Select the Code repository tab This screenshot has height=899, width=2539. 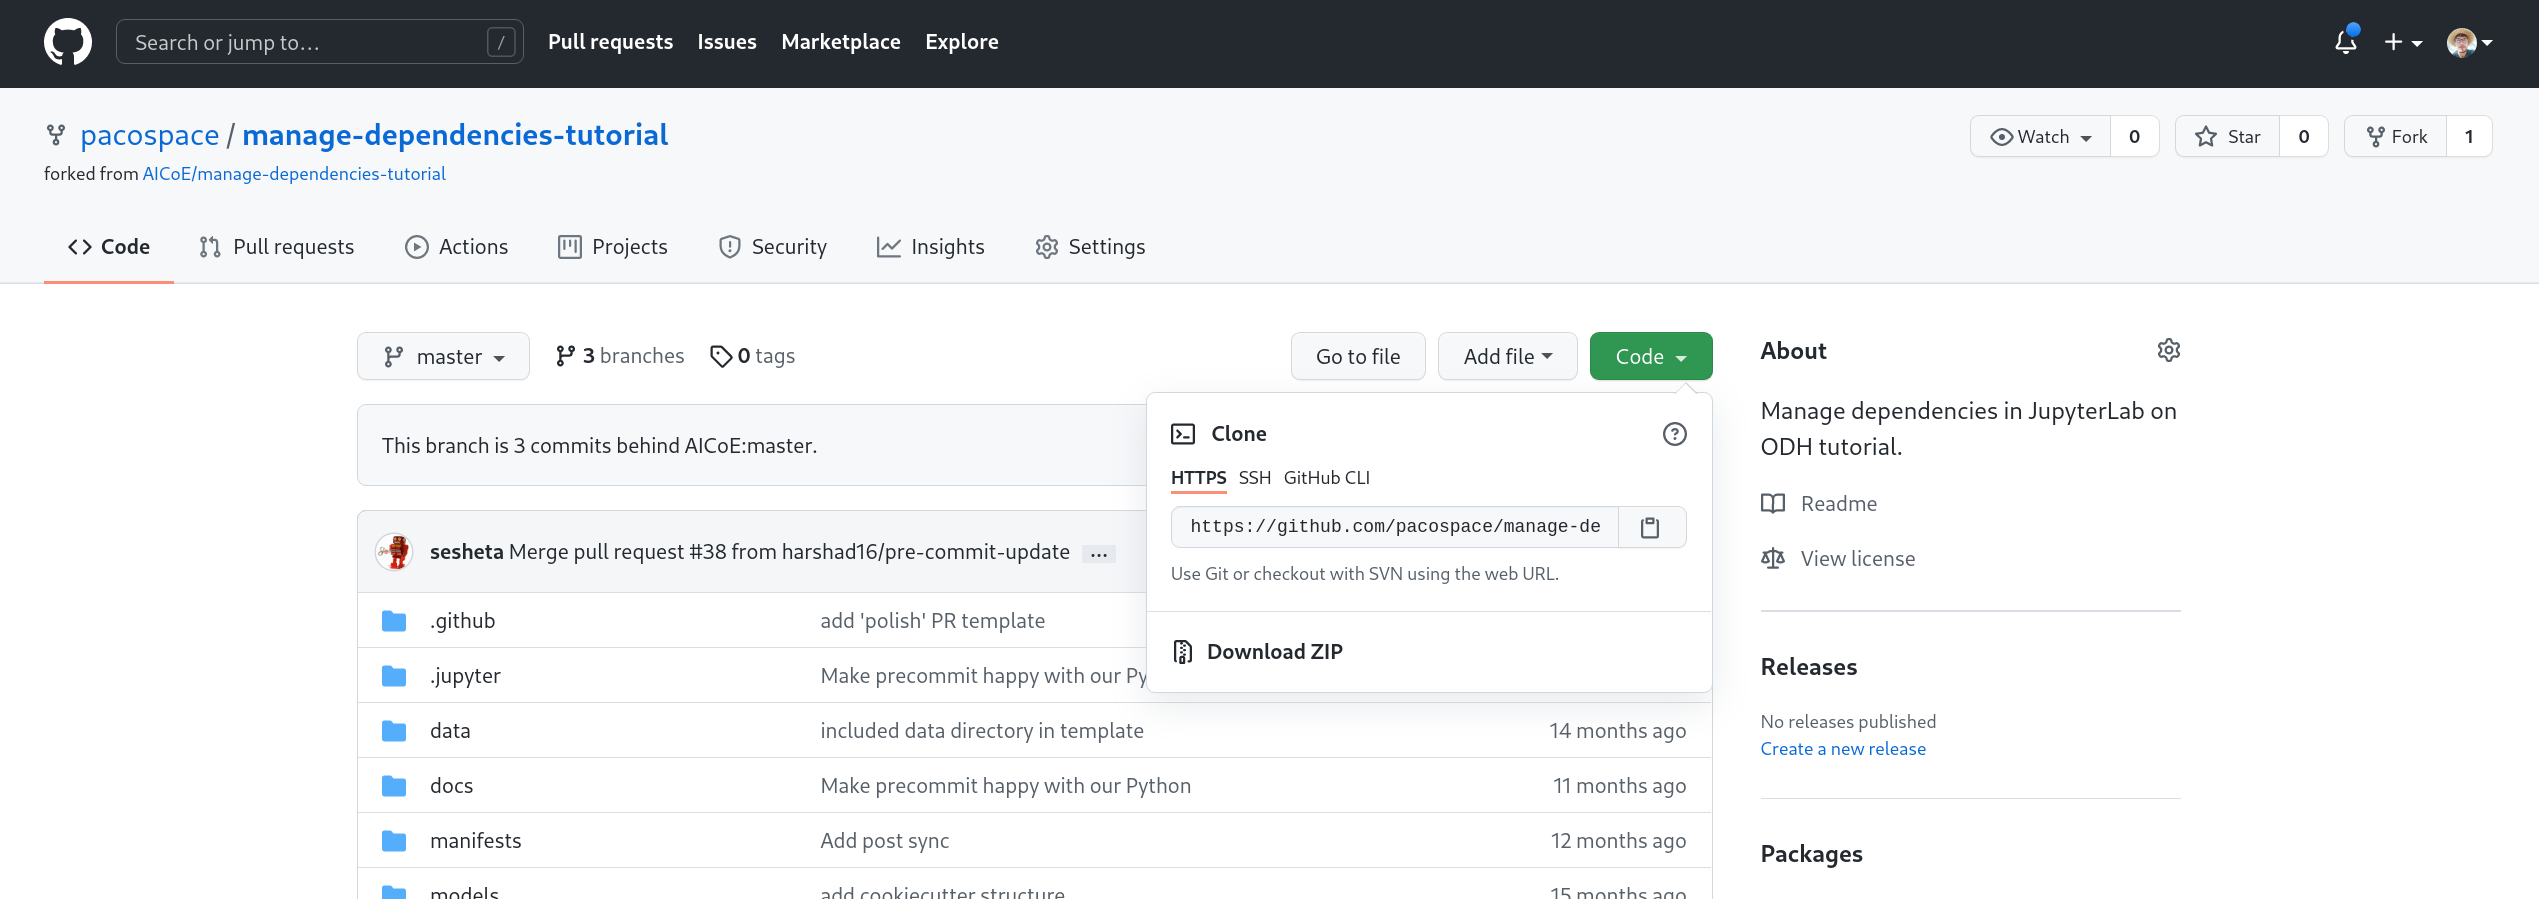[109, 247]
